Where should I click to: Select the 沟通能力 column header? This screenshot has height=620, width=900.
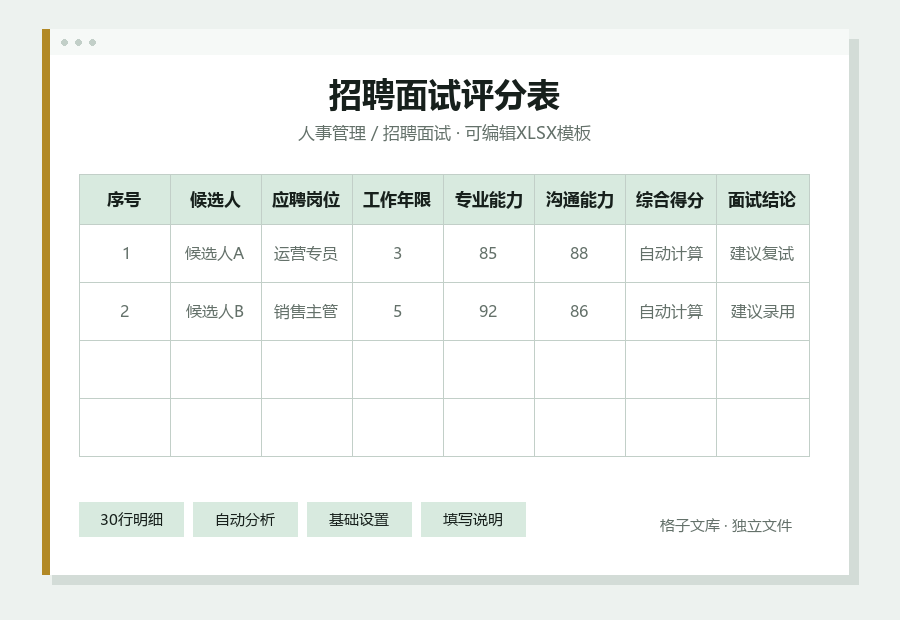(580, 200)
